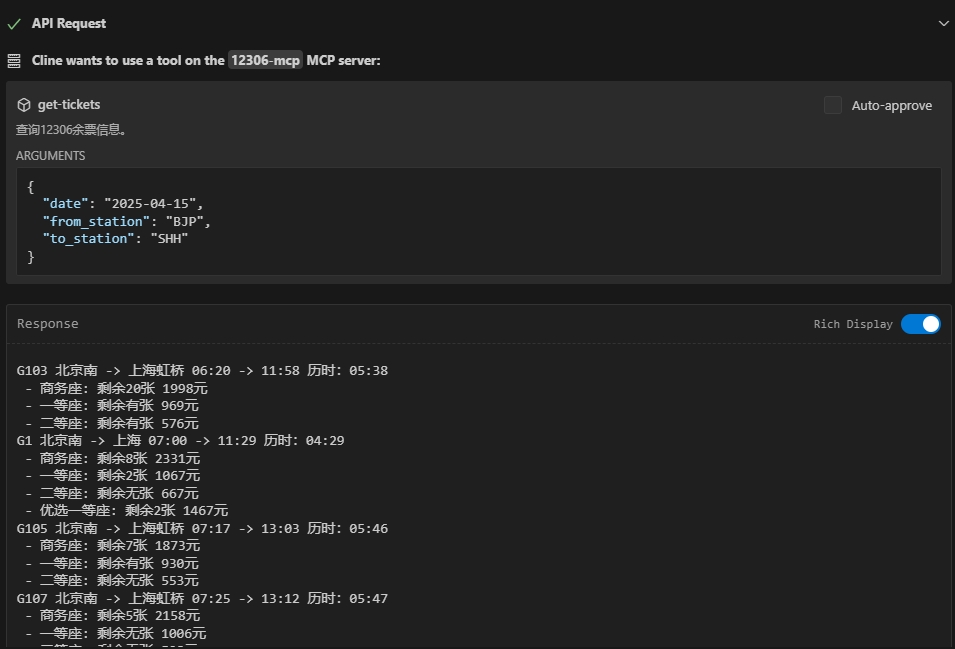The width and height of the screenshot is (955, 649).
Task: Click the "from_station" BJP argument line
Action: 126,221
